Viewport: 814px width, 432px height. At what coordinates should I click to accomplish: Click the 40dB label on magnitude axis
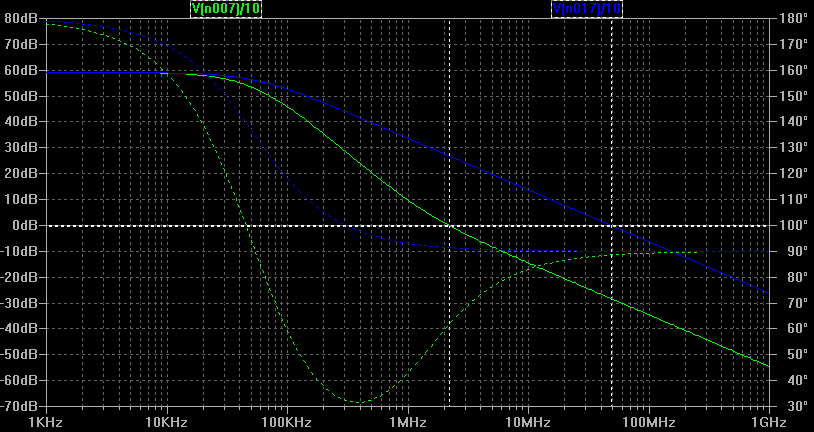pos(19,122)
